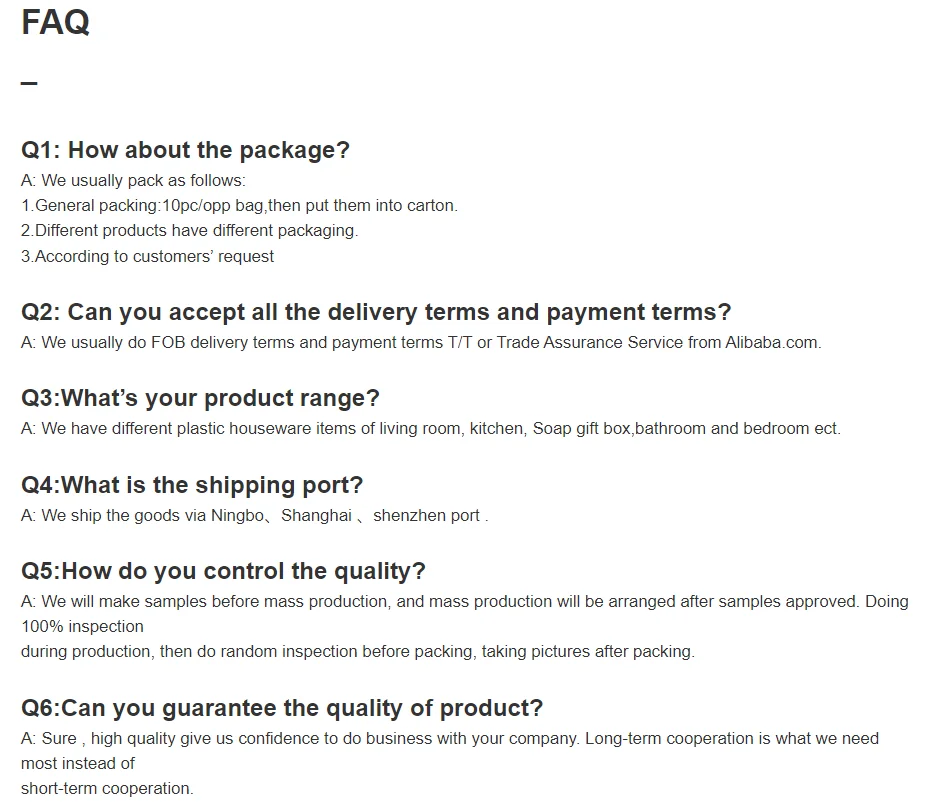Click the random inspection before packing line
This screenshot has width=926, height=803.
[358, 652]
